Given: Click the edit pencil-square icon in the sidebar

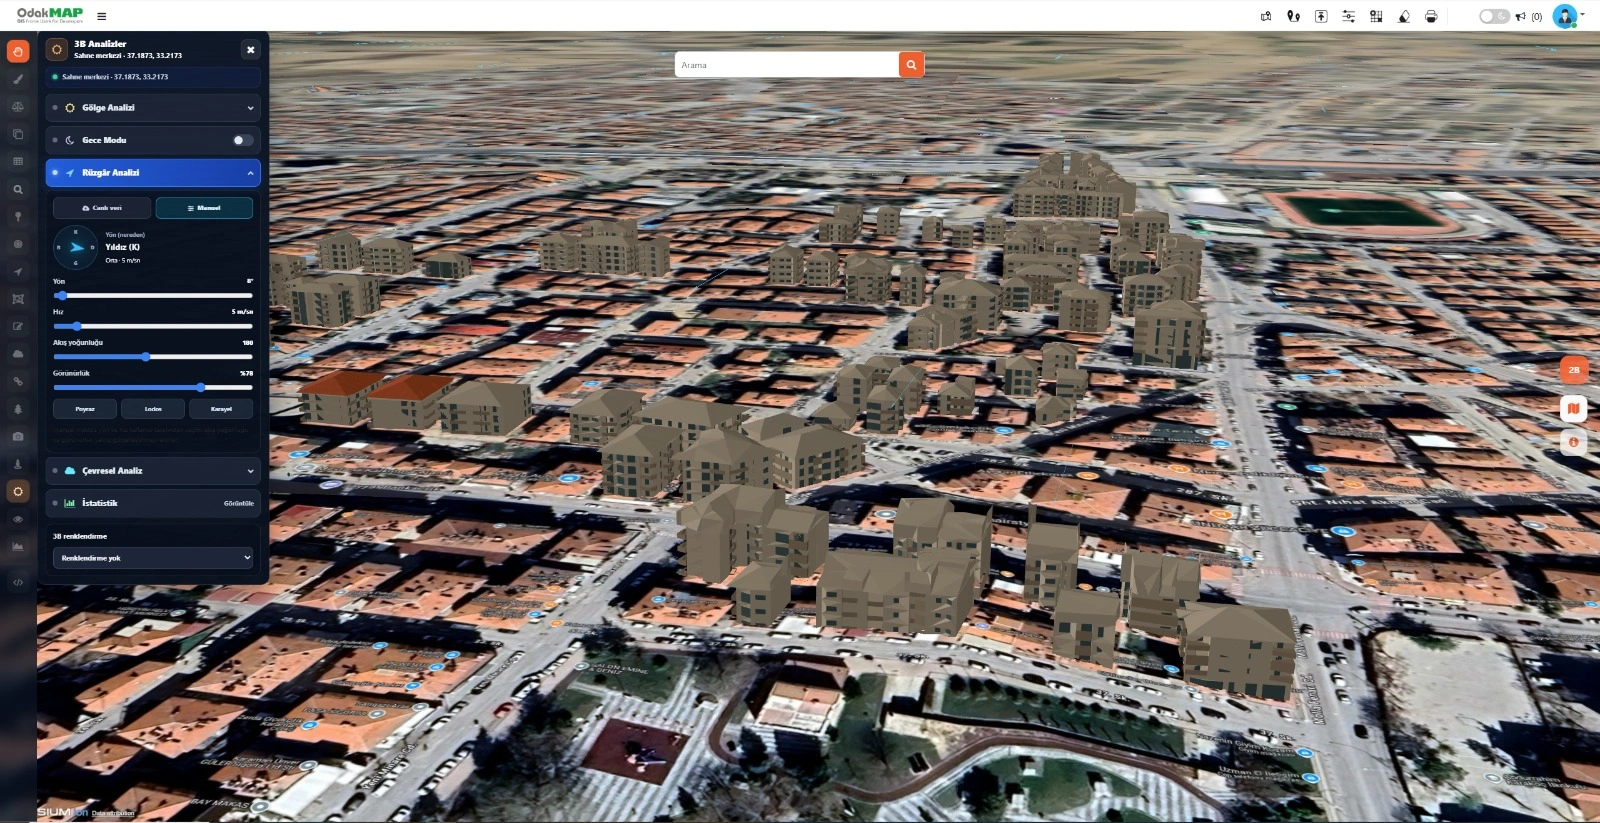Looking at the screenshot, I should (18, 326).
